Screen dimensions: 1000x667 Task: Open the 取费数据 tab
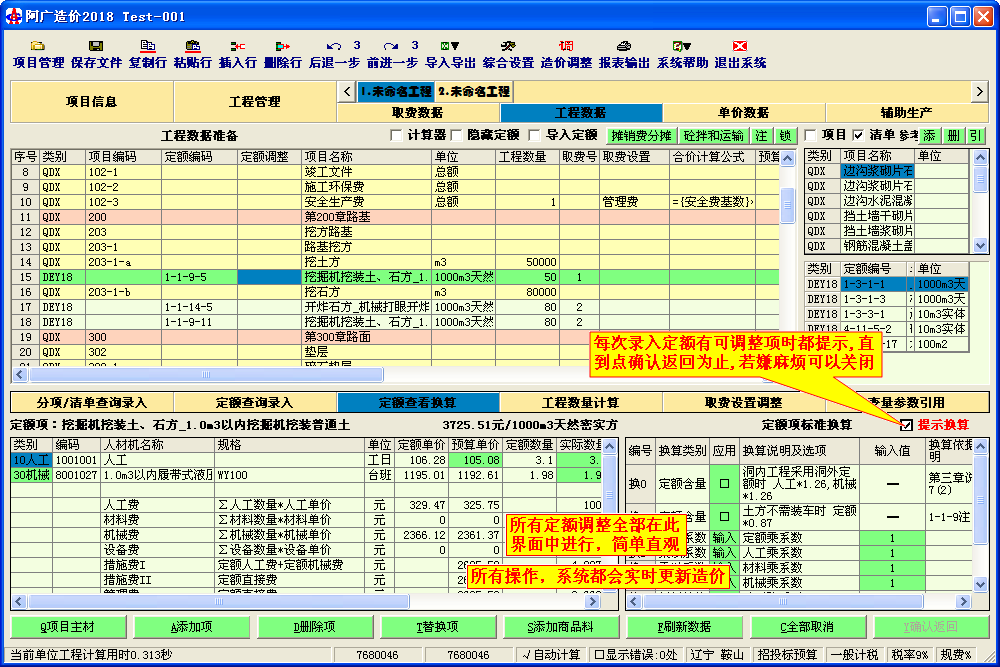click(x=418, y=113)
